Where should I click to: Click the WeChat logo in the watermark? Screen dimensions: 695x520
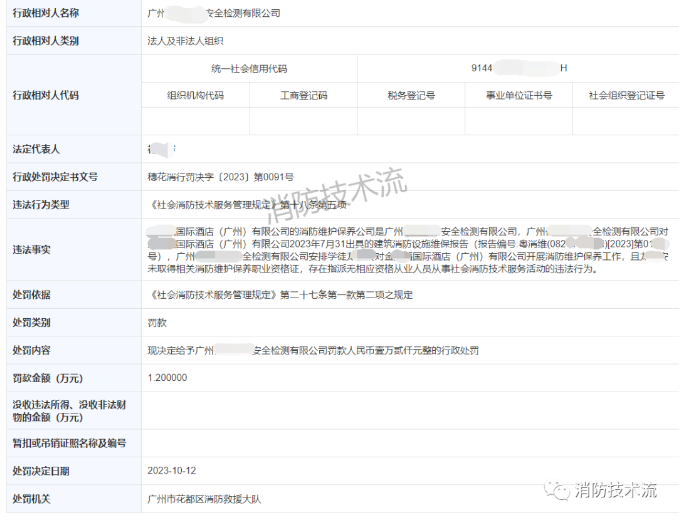554,489
